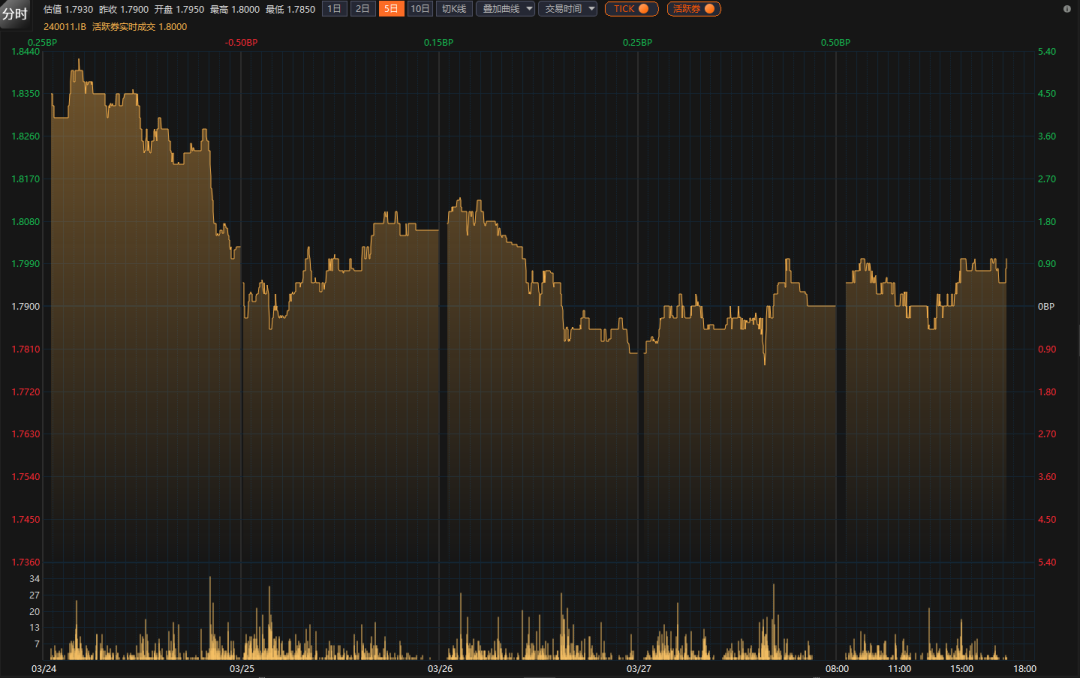Open the 叠加曲线 dropdown

506,9
